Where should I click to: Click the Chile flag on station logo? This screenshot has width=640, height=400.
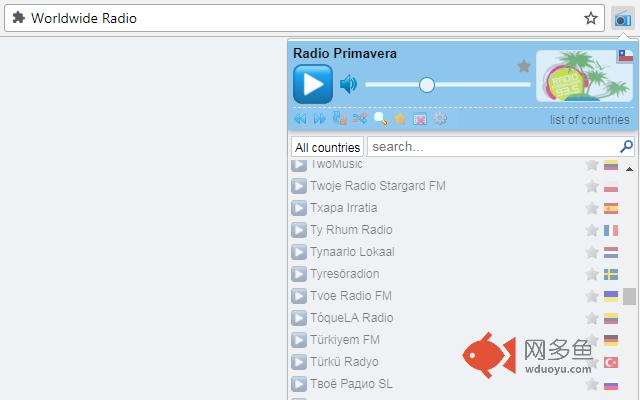tap(625, 56)
